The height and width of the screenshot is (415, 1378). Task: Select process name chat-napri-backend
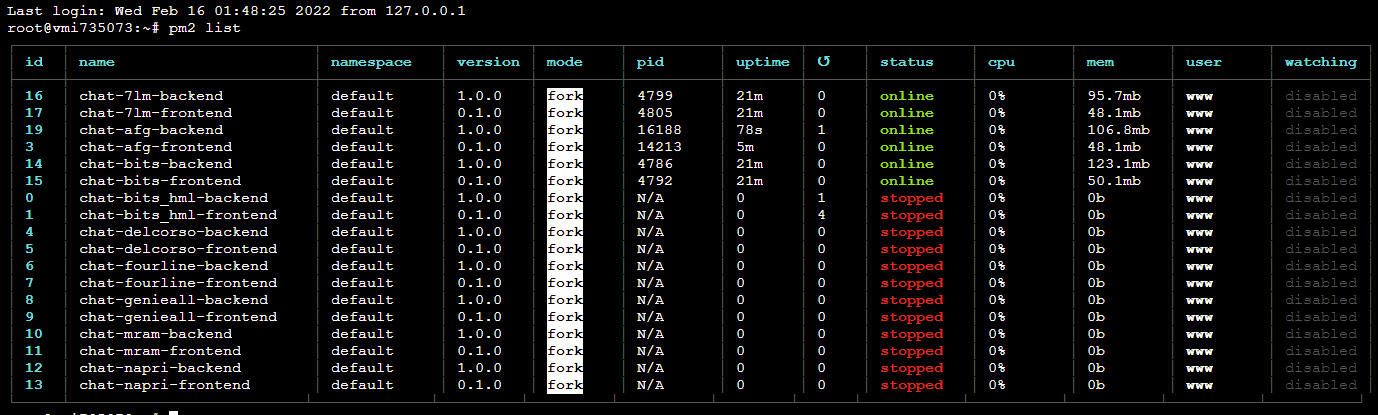160,368
